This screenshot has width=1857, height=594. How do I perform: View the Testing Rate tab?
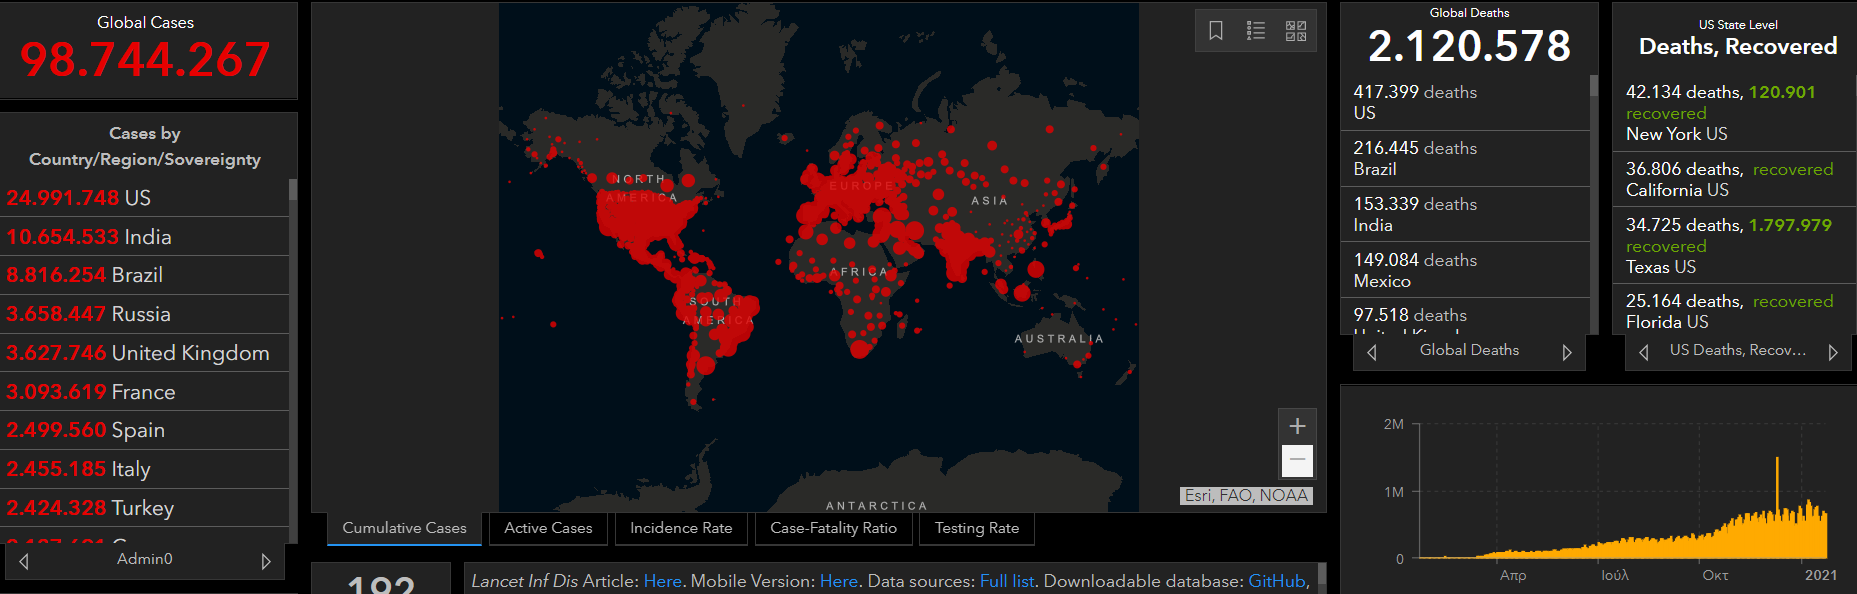[976, 528]
